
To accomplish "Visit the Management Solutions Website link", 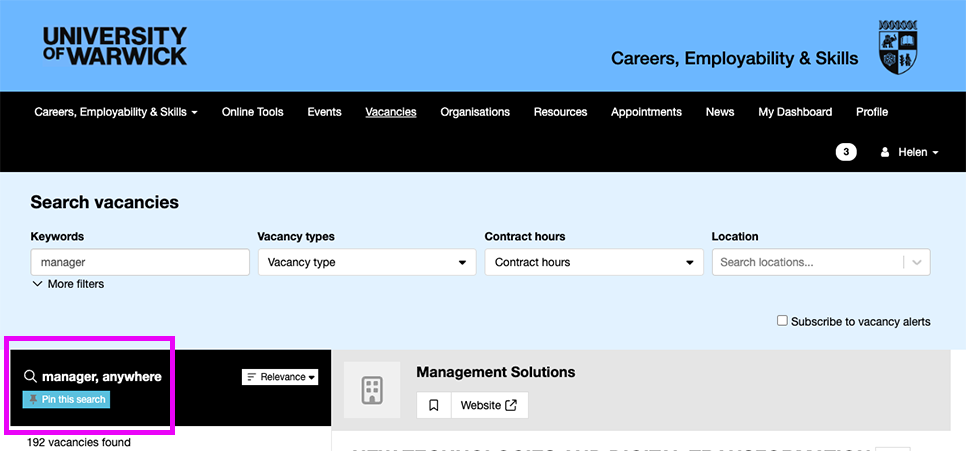I will (489, 405).
